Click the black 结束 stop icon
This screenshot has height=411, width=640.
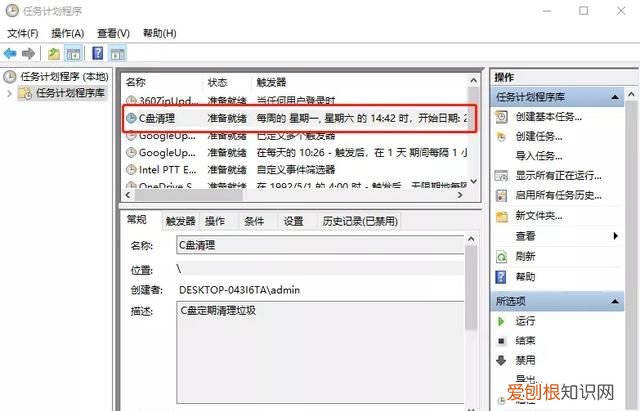coord(502,341)
